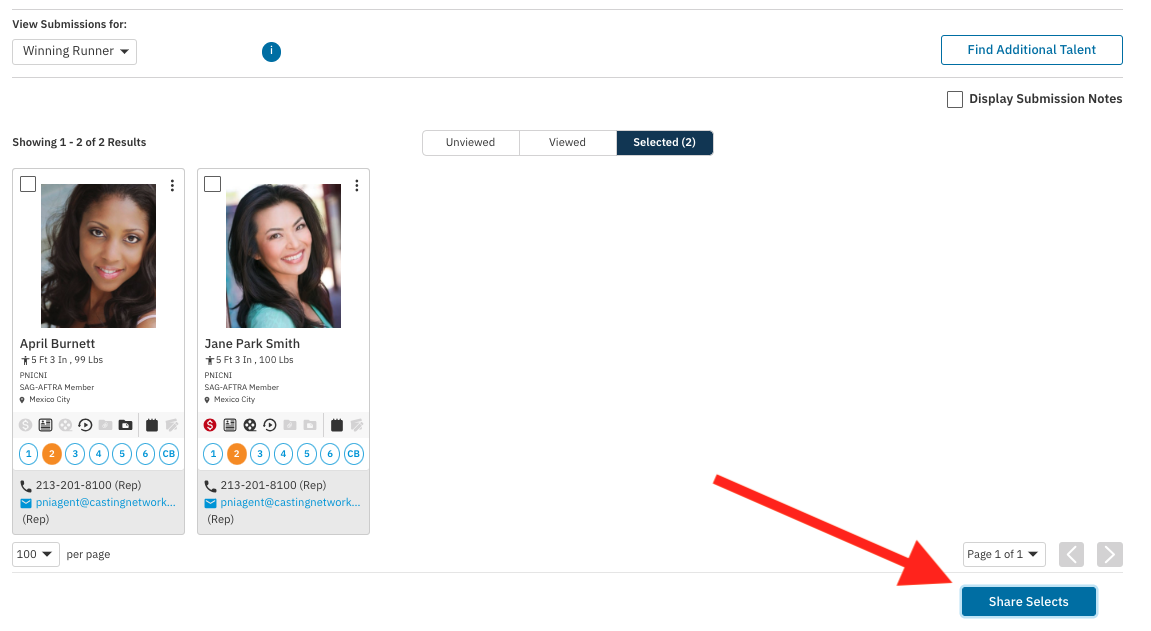Image resolution: width=1151 pixels, height=631 pixels.
Task: Click the email envelope icon on April Burnett's card
Action: tap(27, 502)
